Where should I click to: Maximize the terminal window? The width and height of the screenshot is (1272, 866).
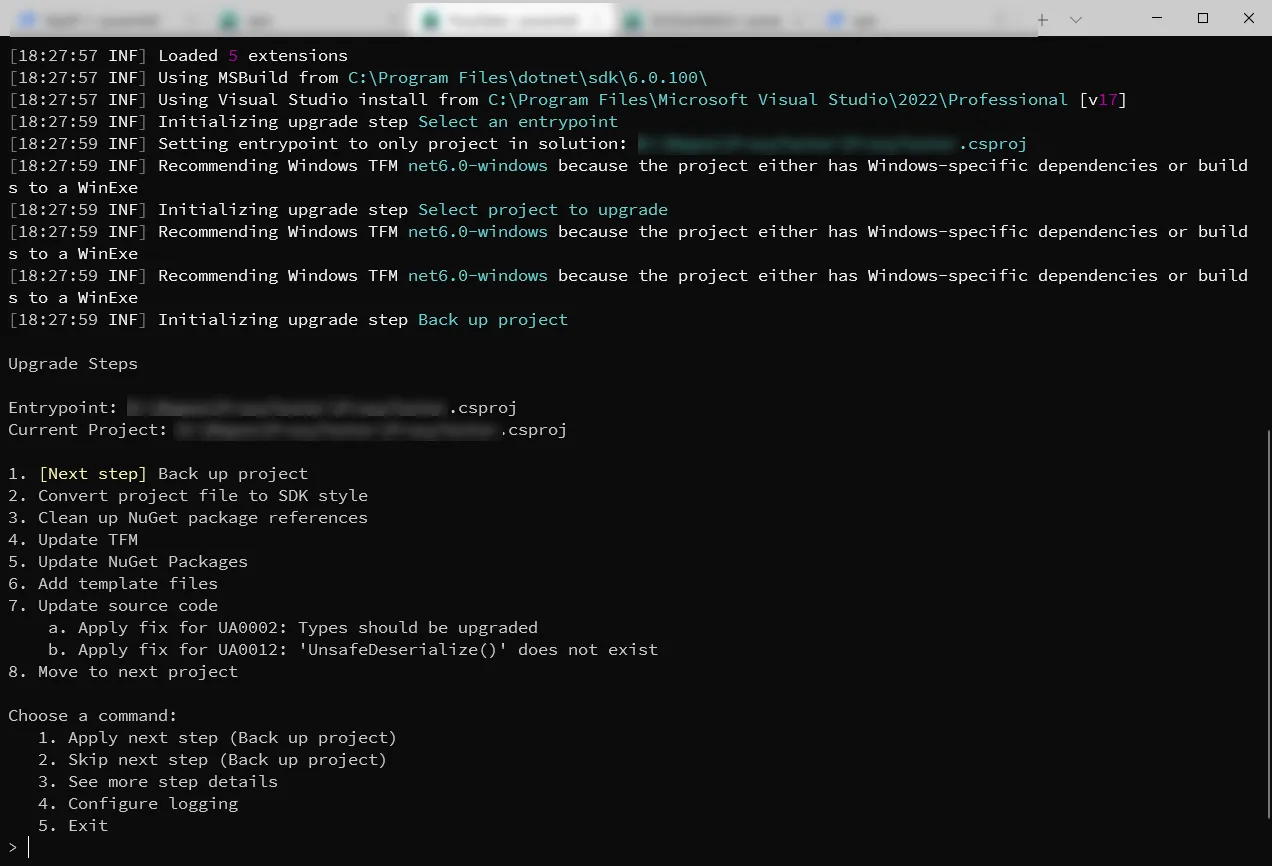(x=1203, y=18)
